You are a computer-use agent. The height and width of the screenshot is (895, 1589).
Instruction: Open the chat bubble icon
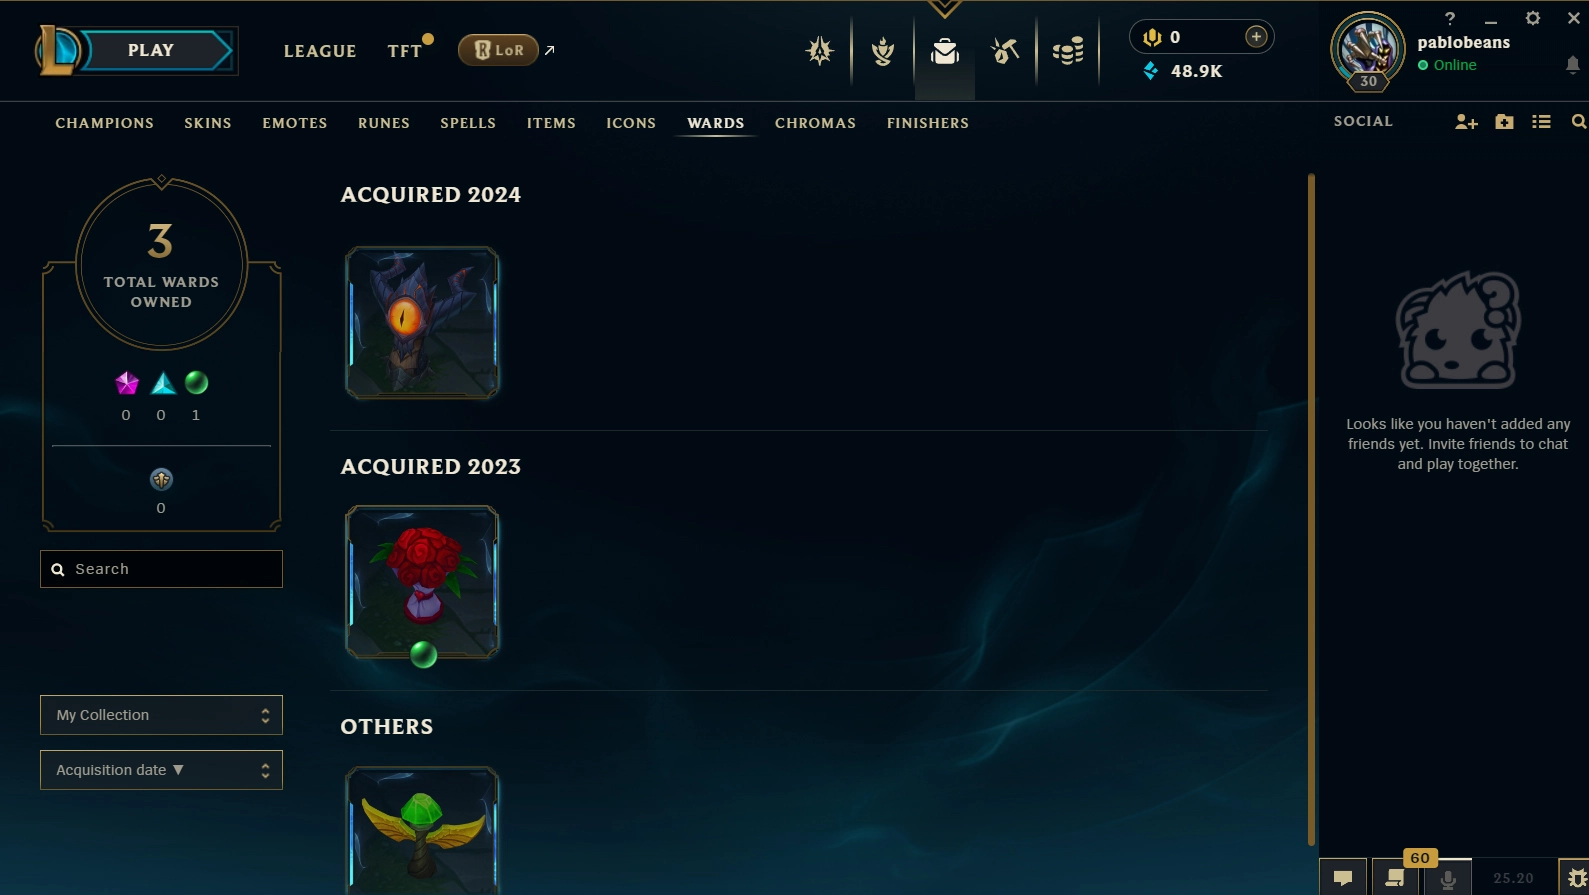point(1343,878)
